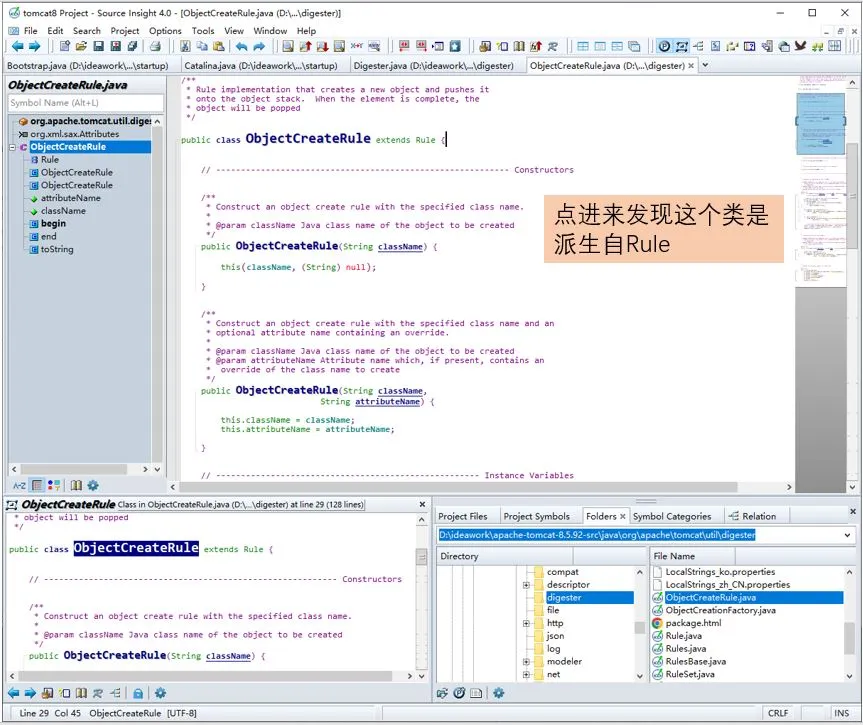Switch to the Symbol Categories tab
Viewport: 863px width, 725px height.
click(x=672, y=516)
